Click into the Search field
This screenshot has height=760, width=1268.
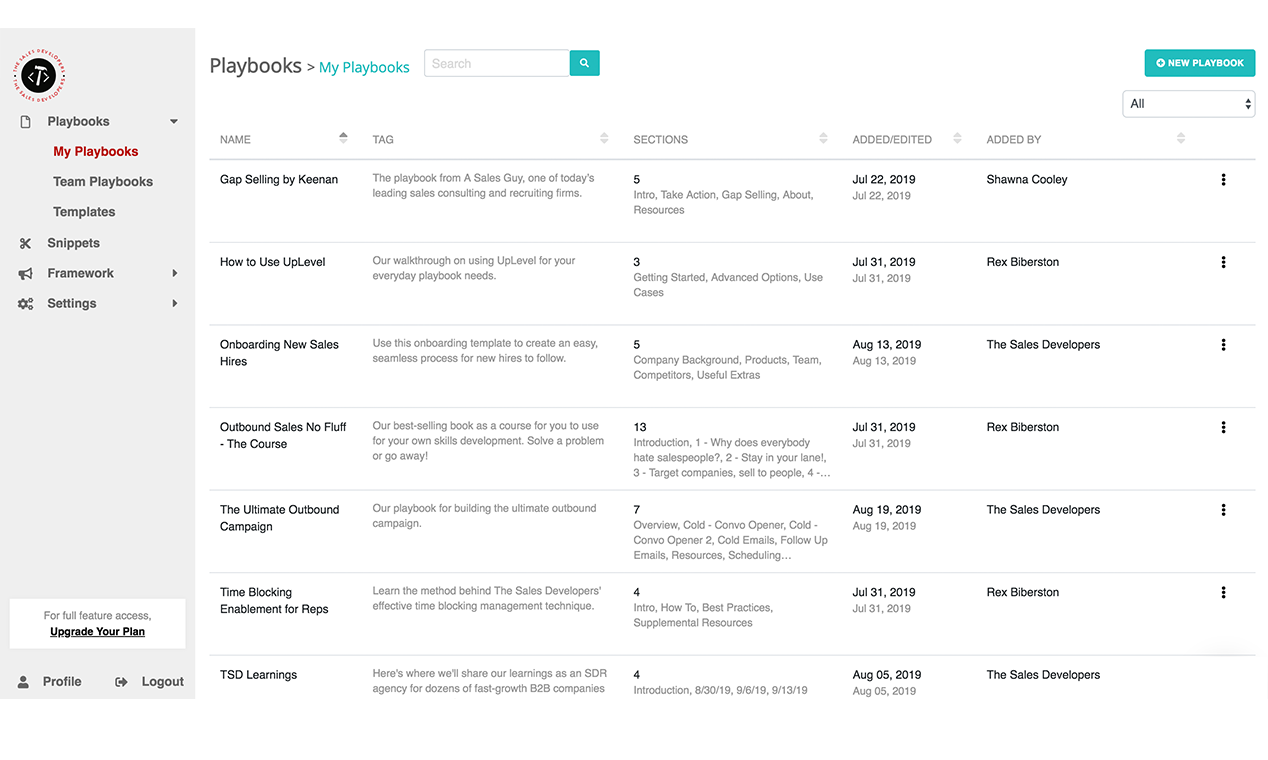[497, 63]
